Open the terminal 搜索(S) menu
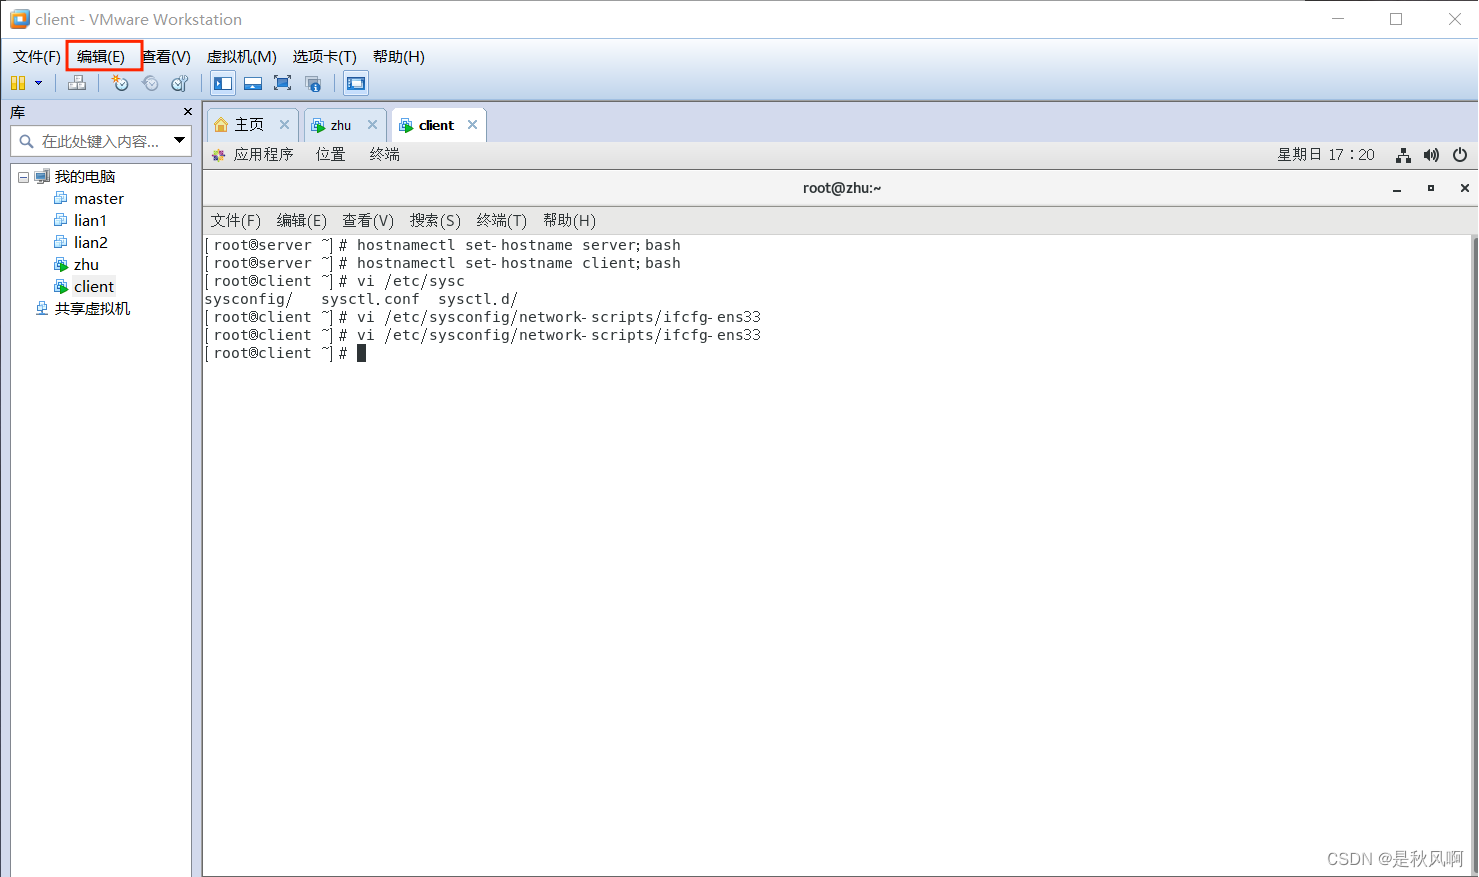This screenshot has width=1479, height=877. tap(435, 221)
